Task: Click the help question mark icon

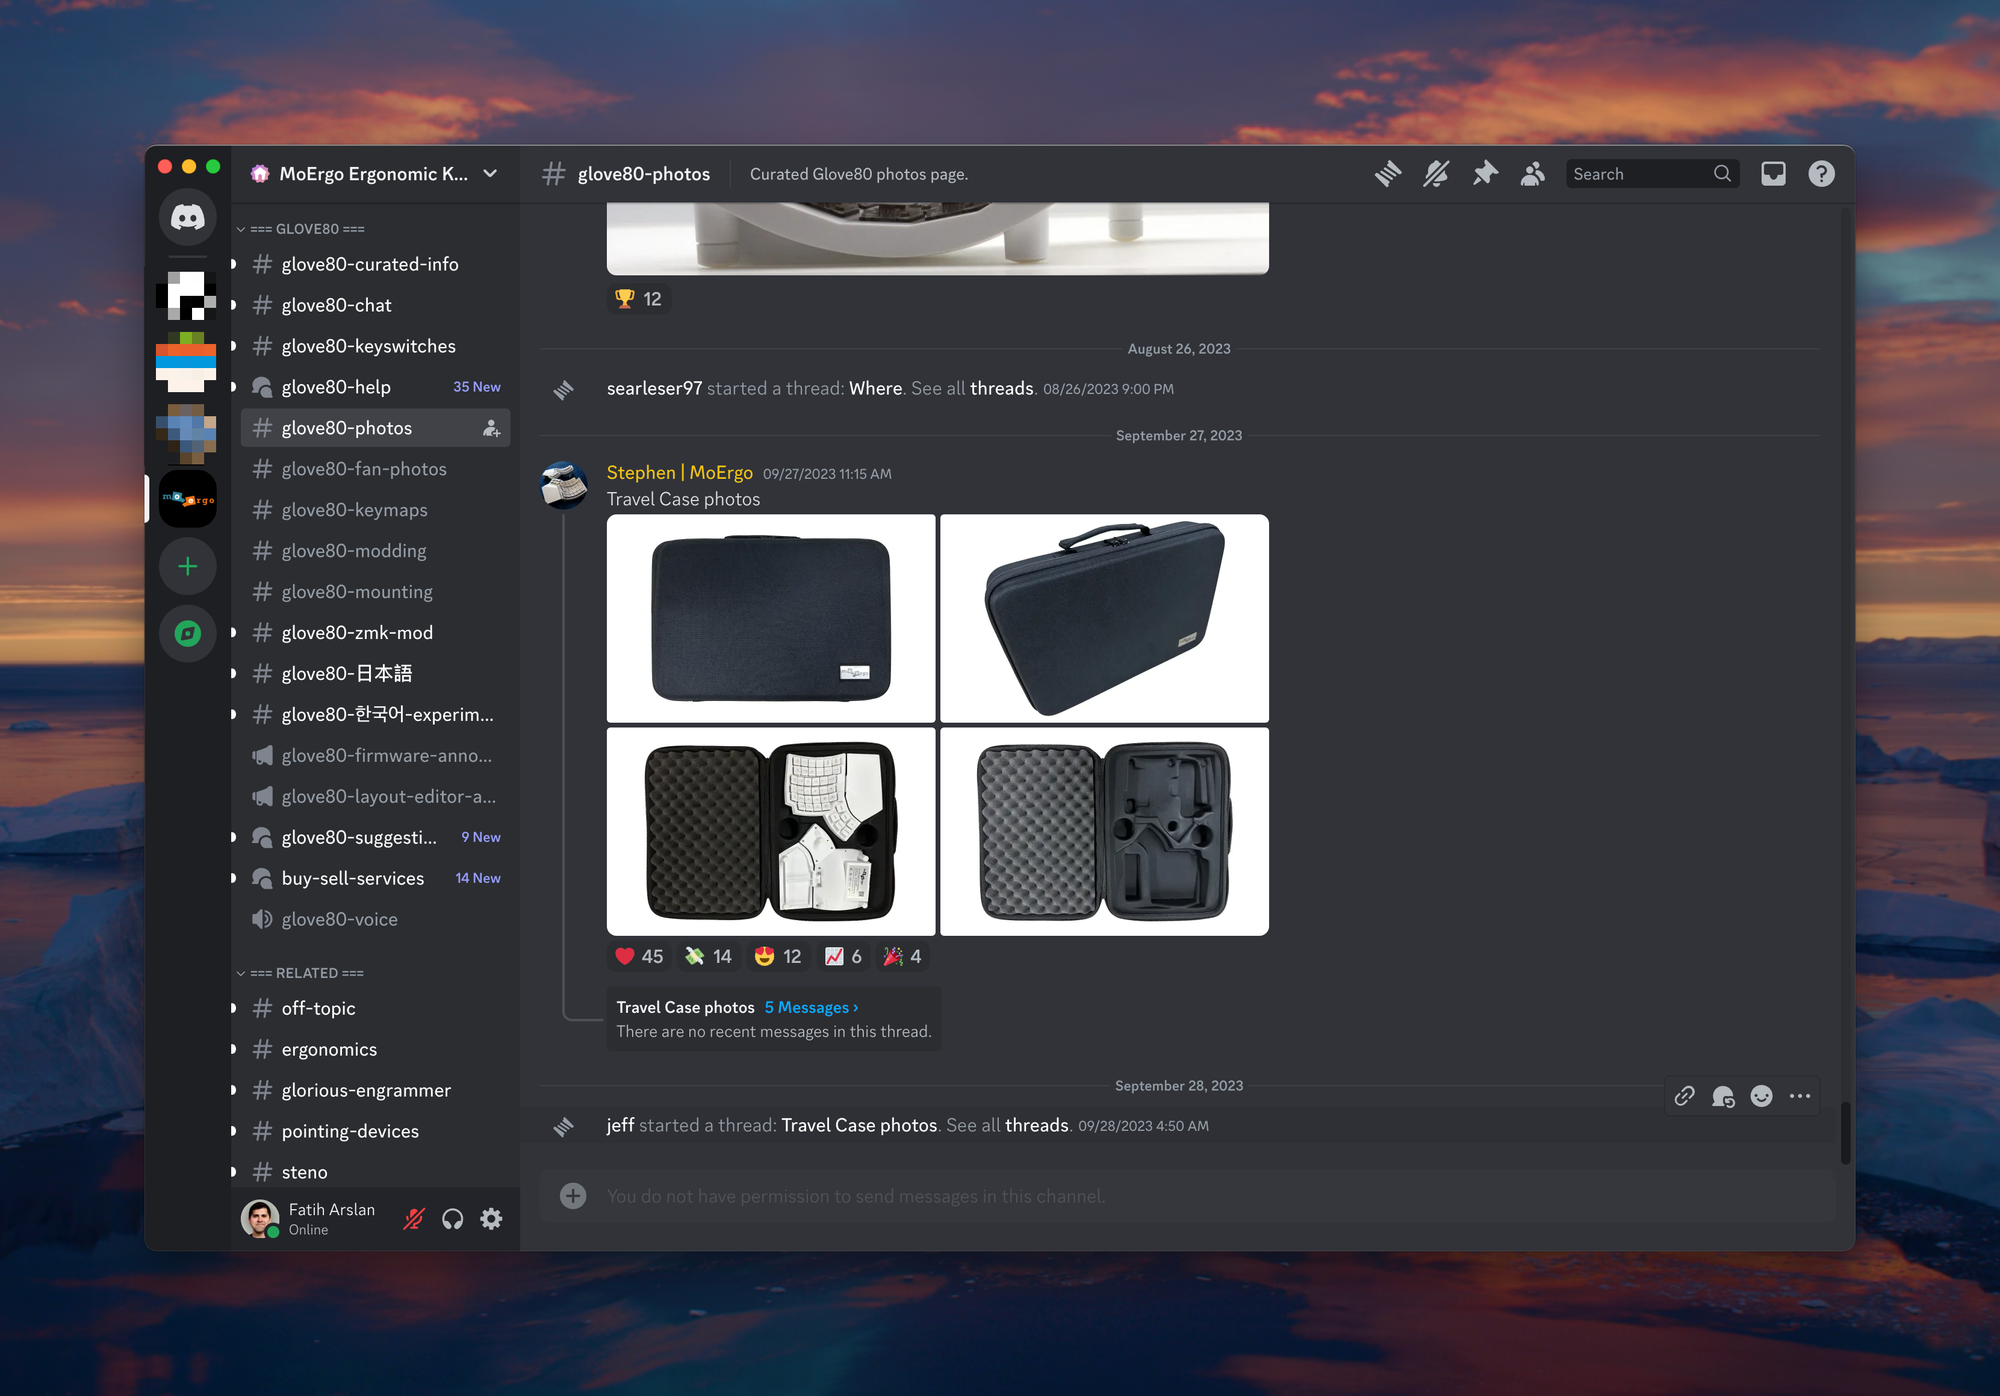Action: click(x=1821, y=174)
